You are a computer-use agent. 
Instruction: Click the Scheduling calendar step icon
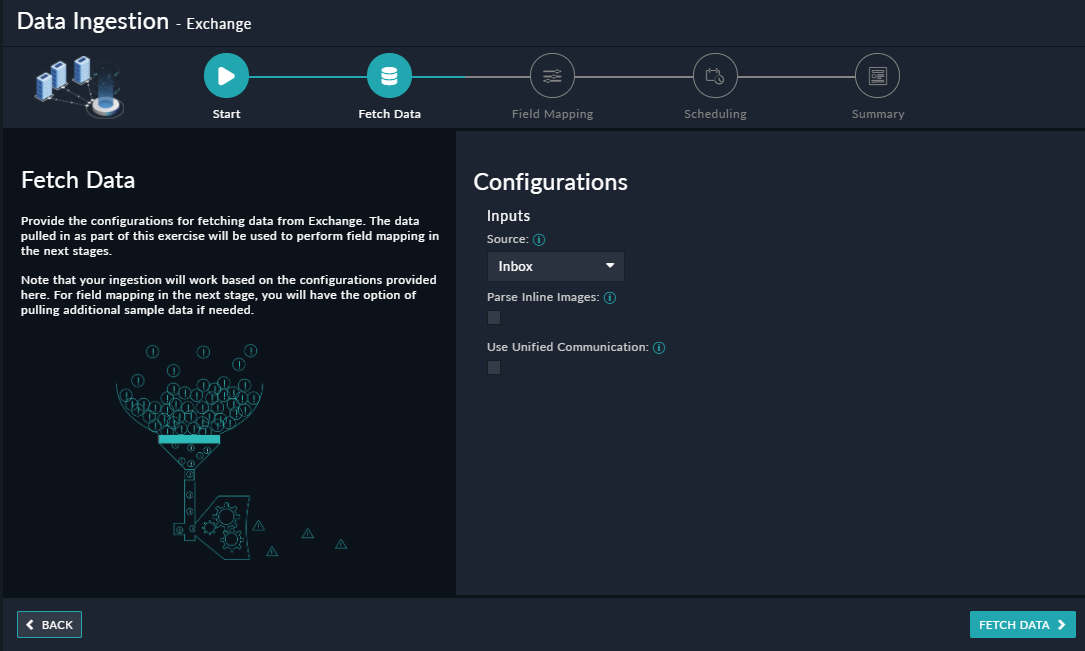715,76
